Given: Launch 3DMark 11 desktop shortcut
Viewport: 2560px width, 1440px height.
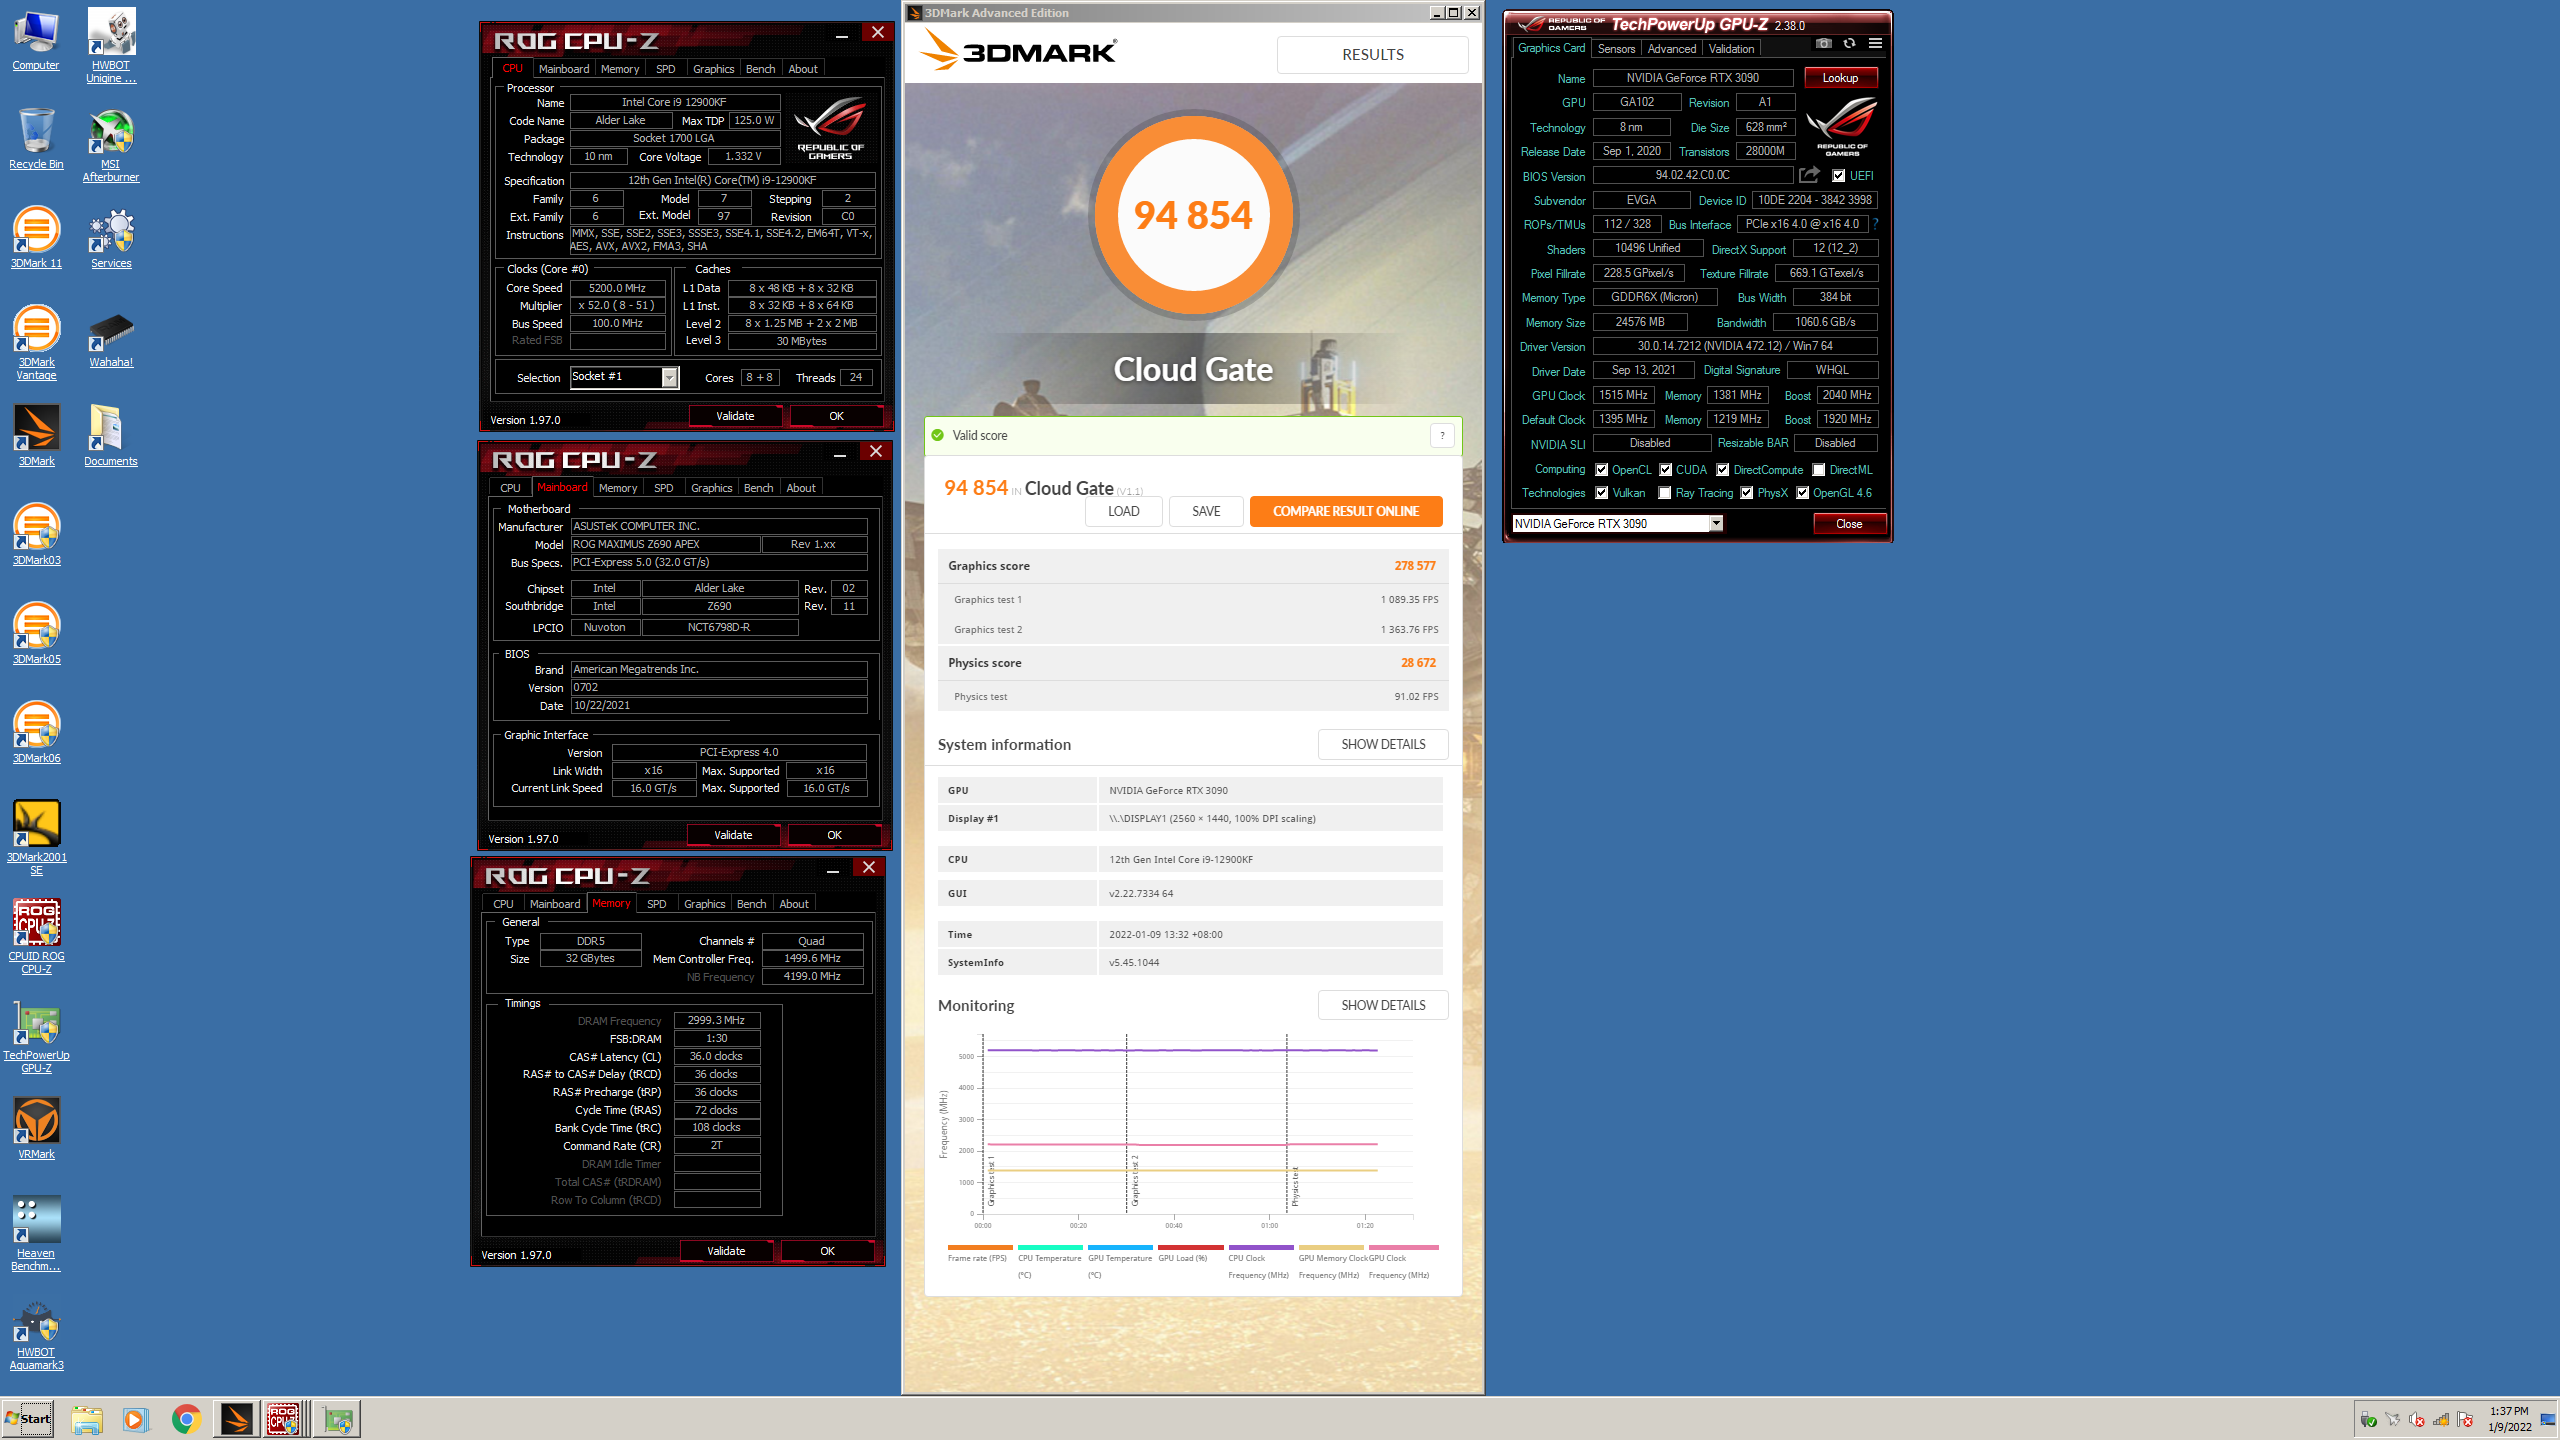Looking at the screenshot, I should [36, 237].
